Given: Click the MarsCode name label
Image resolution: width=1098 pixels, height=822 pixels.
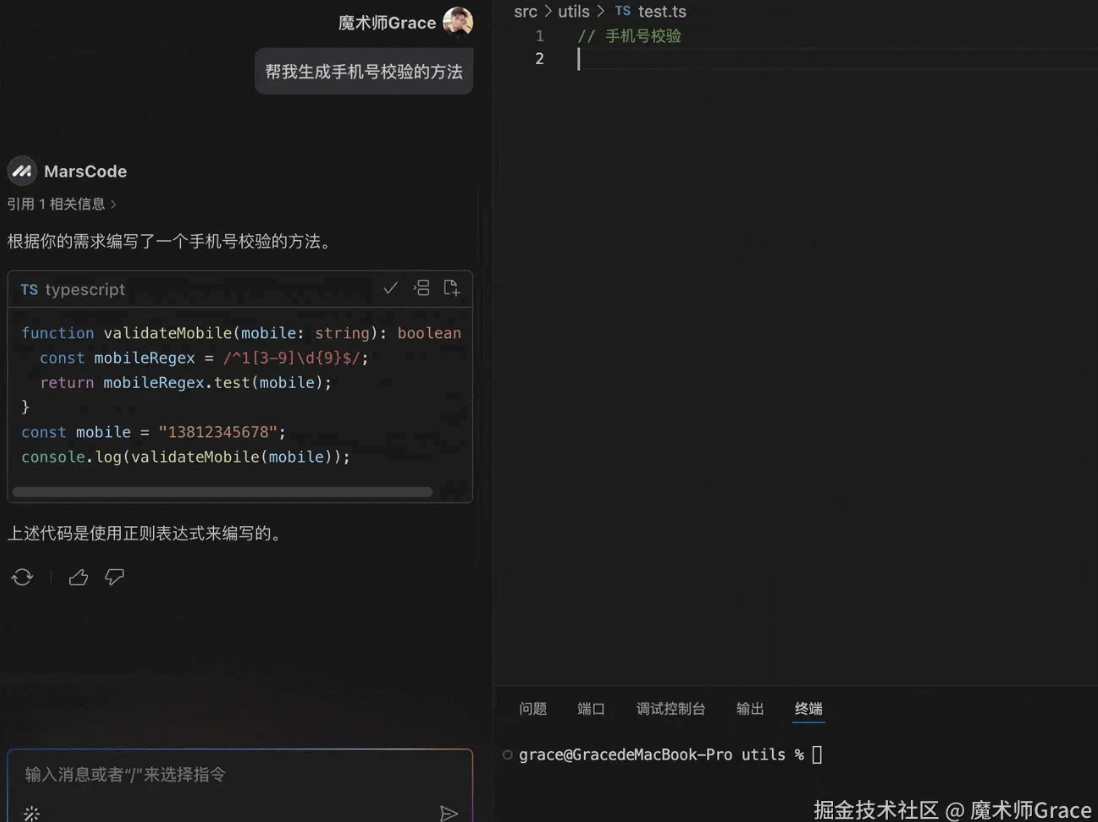Looking at the screenshot, I should pyautogui.click(x=85, y=172).
